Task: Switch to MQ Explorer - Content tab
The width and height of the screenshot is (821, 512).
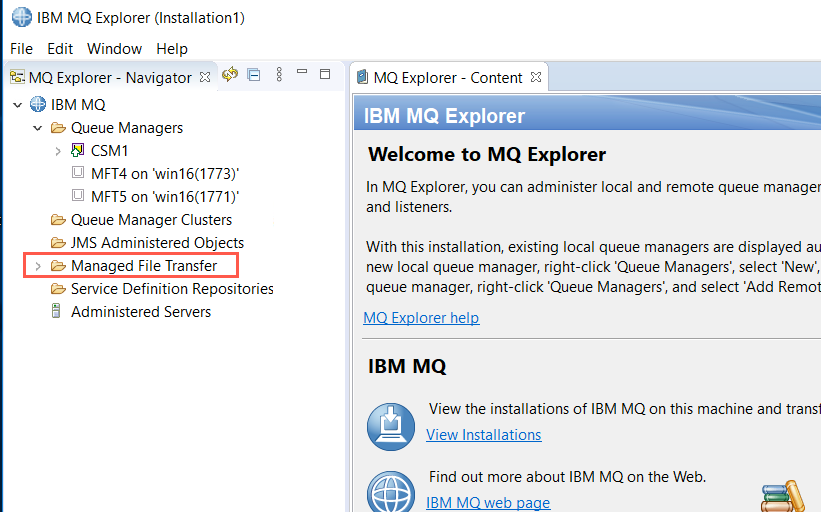Action: pyautogui.click(x=448, y=77)
